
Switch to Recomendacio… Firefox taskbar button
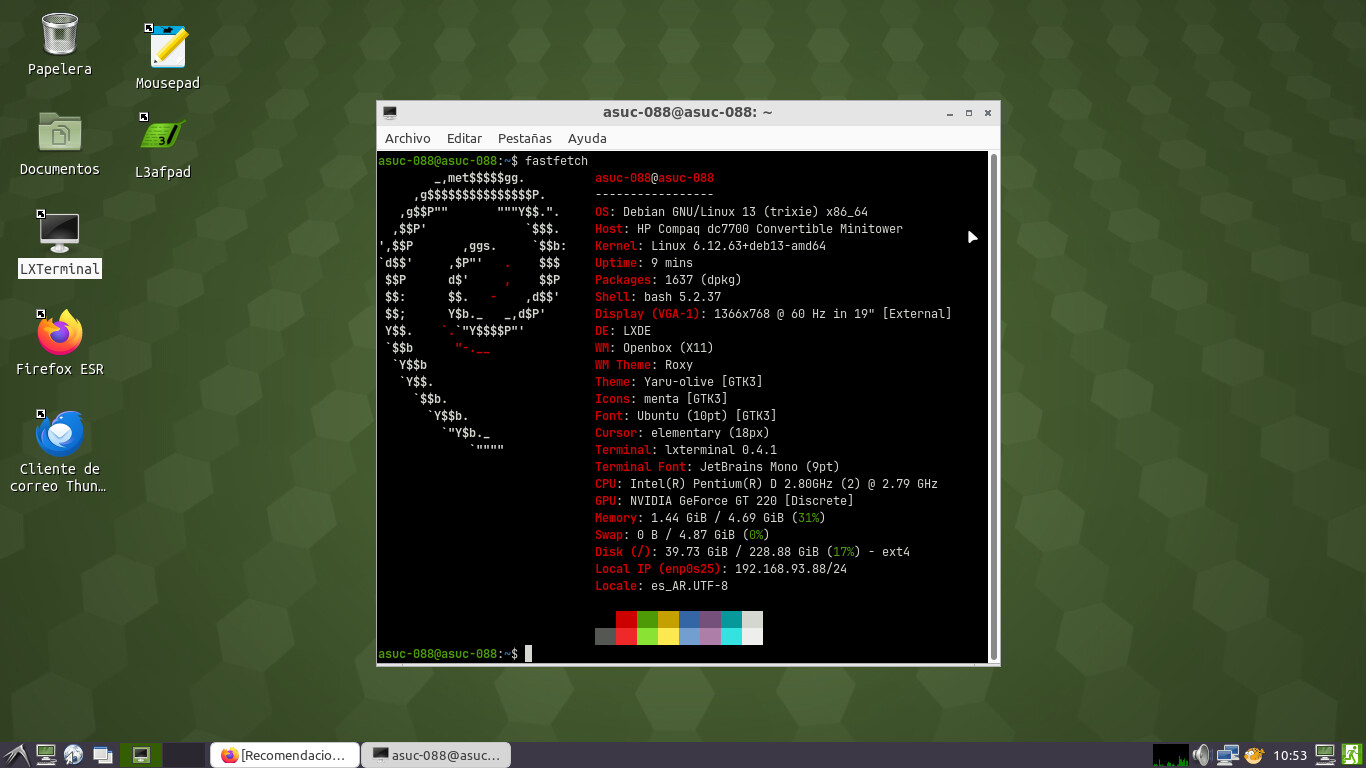click(284, 755)
